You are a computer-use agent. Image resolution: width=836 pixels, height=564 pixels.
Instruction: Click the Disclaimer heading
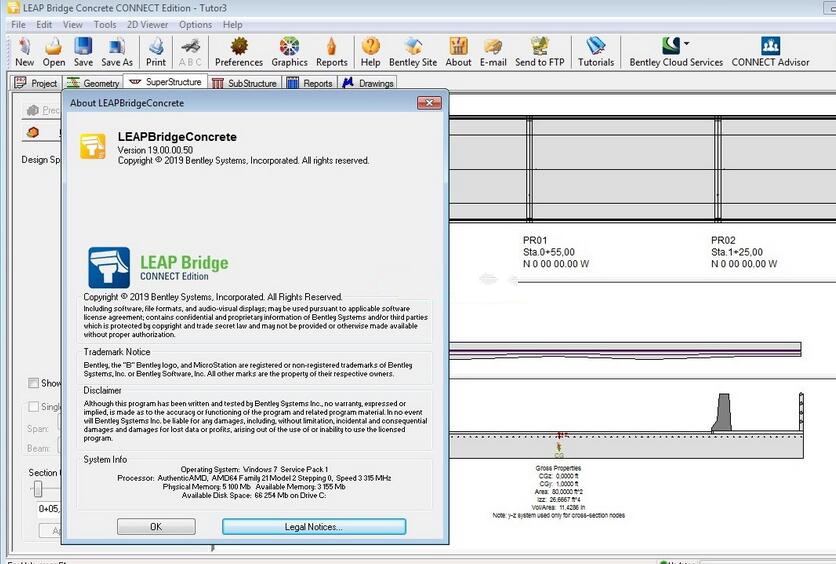pos(102,390)
